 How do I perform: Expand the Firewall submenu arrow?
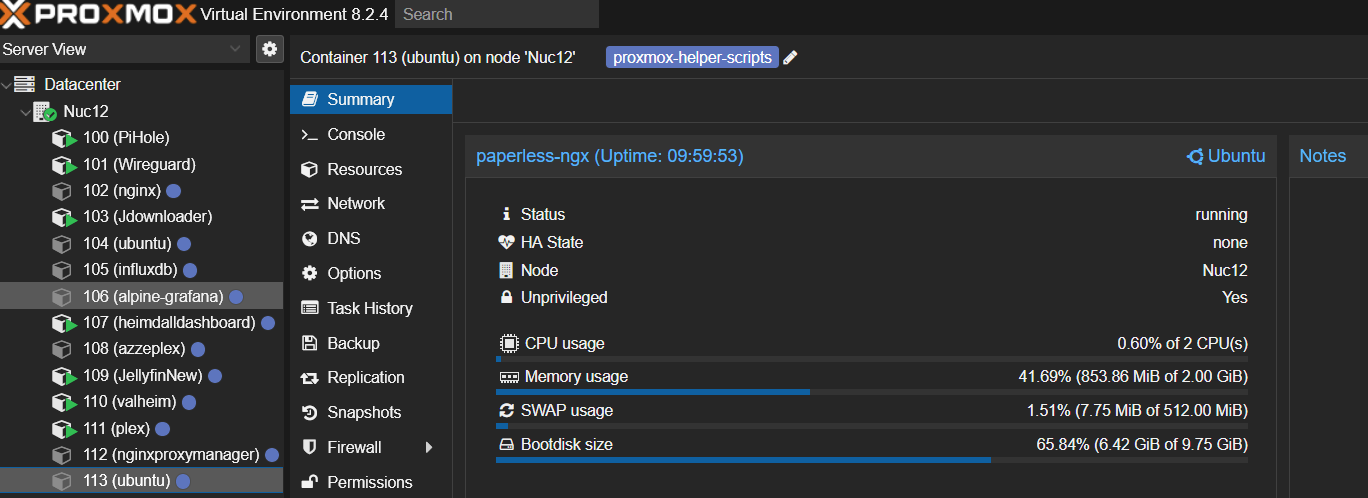tap(429, 447)
